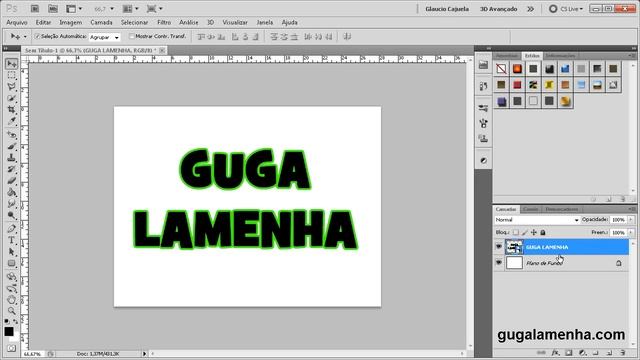The width and height of the screenshot is (640, 360).
Task: Enable Mostrar Contr. Transf. checkbox
Action: coord(131,36)
